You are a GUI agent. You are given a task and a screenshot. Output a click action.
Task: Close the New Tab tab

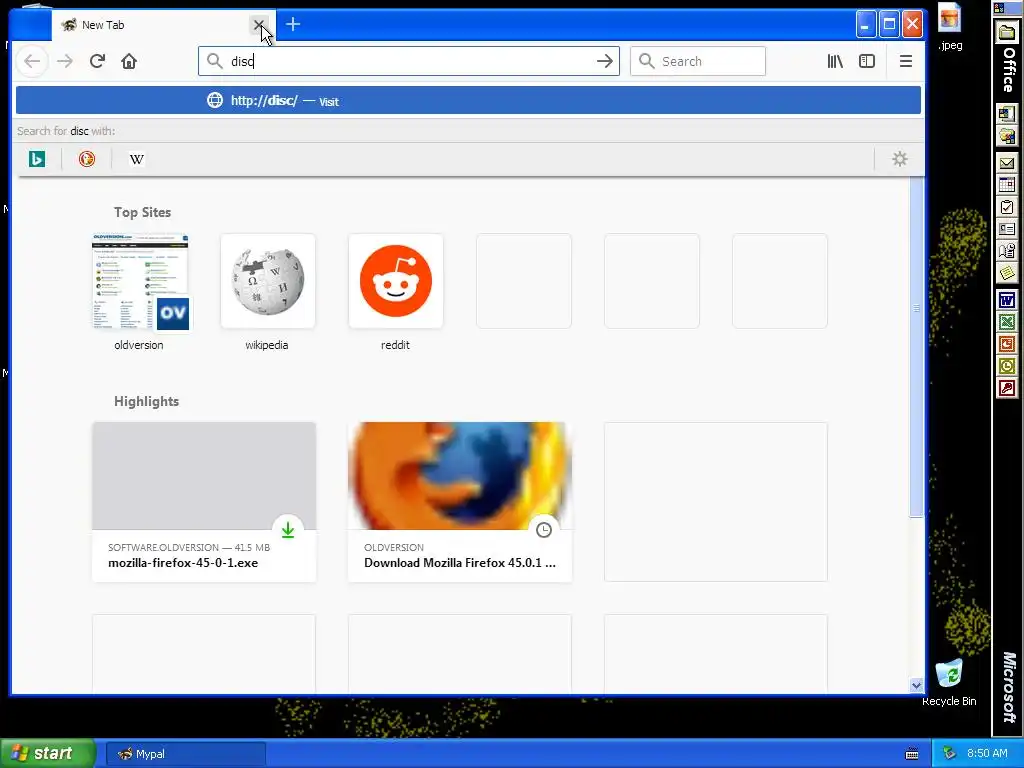pos(259,25)
